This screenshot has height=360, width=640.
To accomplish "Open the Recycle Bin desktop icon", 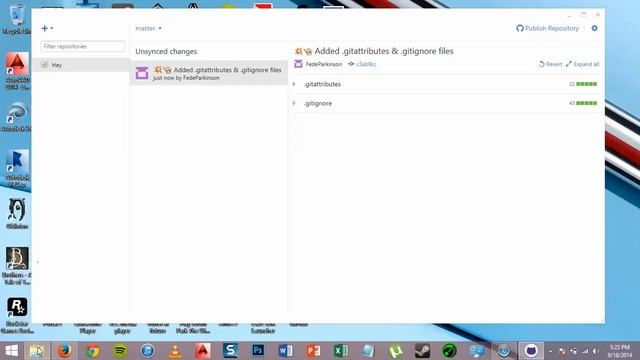I will [16, 20].
